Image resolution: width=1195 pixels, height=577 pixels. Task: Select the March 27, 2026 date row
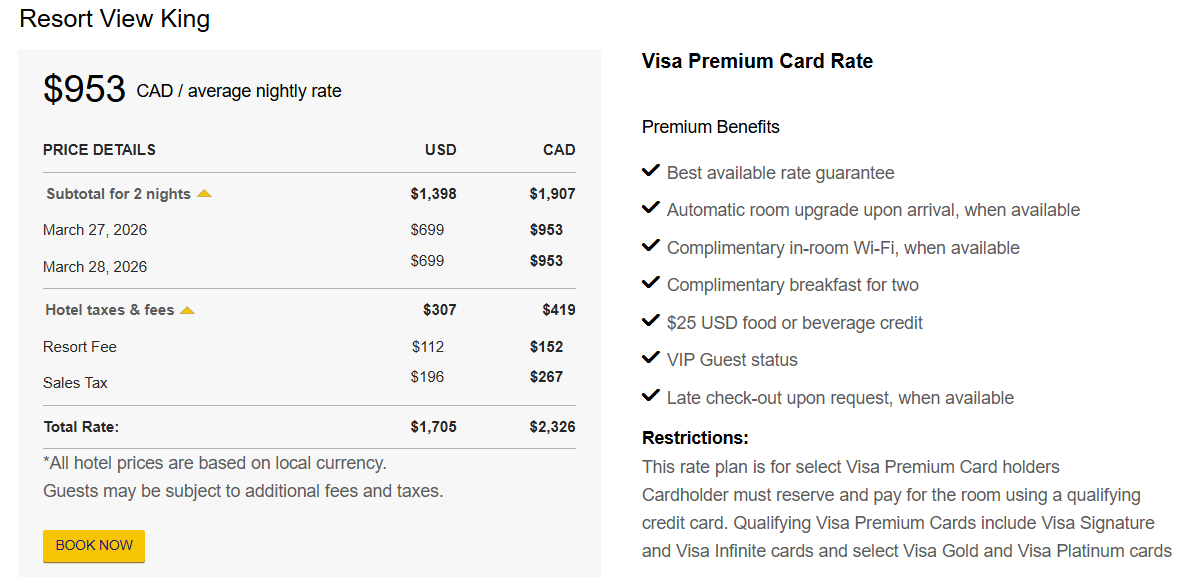tap(96, 230)
